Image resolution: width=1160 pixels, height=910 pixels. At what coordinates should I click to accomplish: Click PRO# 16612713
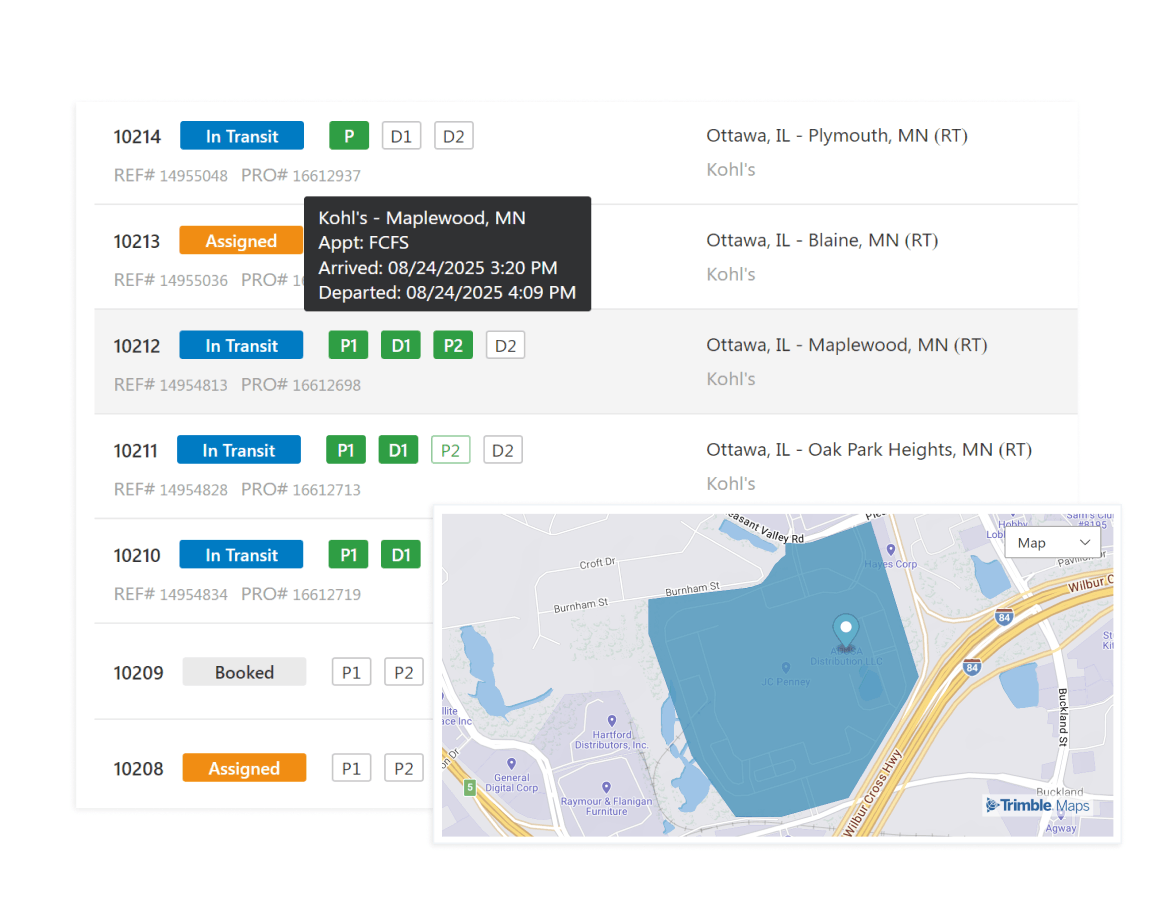point(301,490)
